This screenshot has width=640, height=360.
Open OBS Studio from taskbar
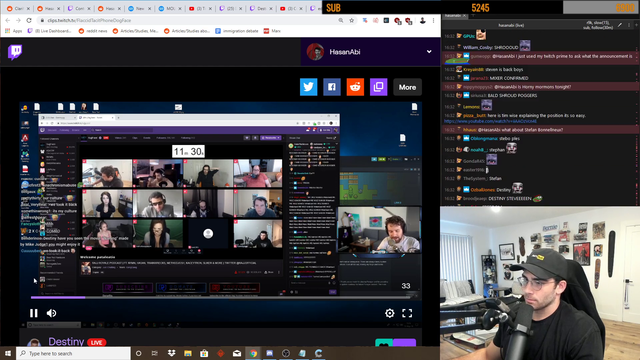[x=286, y=353]
